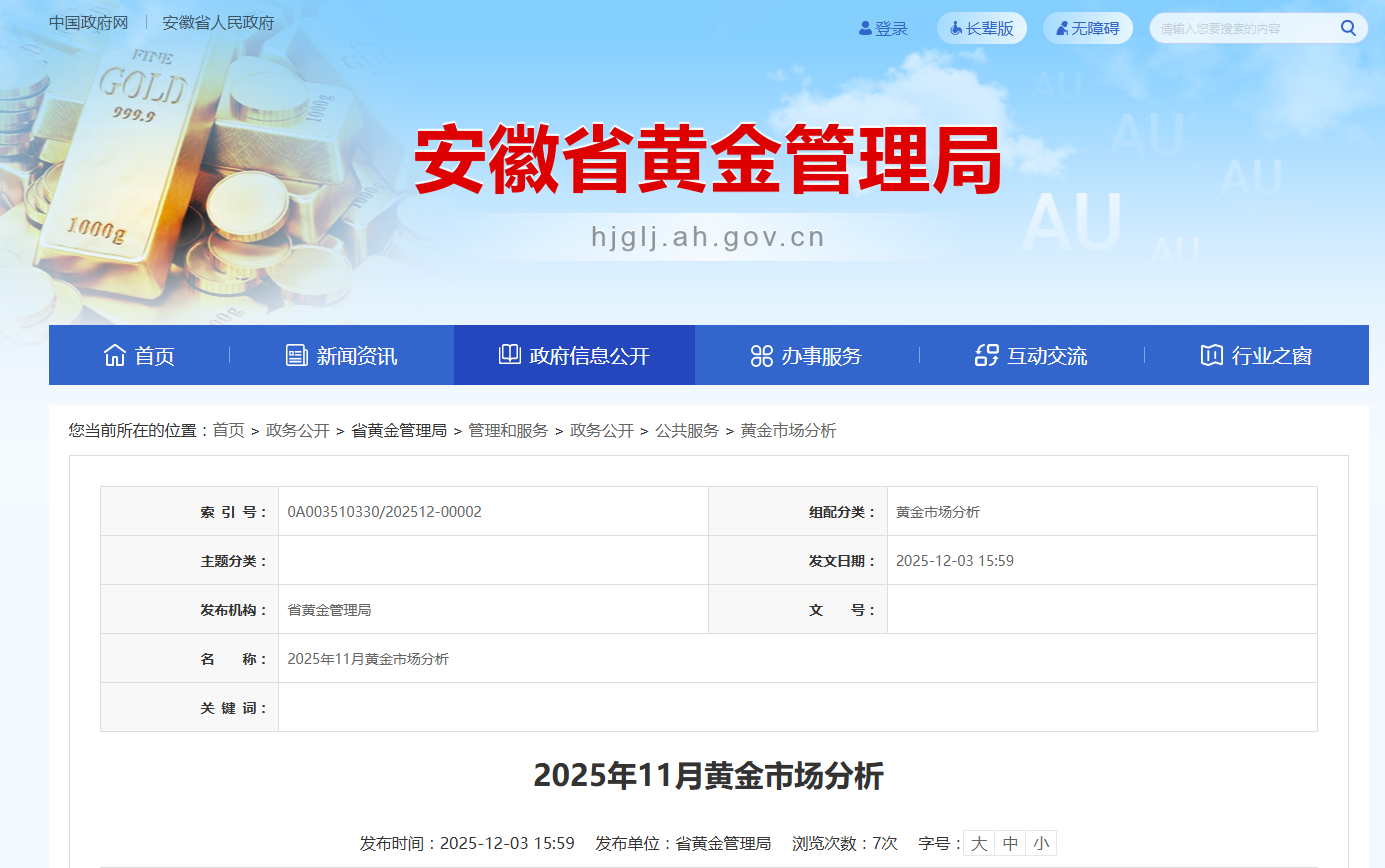Click the open-book icon on 行业之窗 tab
Viewport: 1385px width, 868px height.
point(1211,354)
